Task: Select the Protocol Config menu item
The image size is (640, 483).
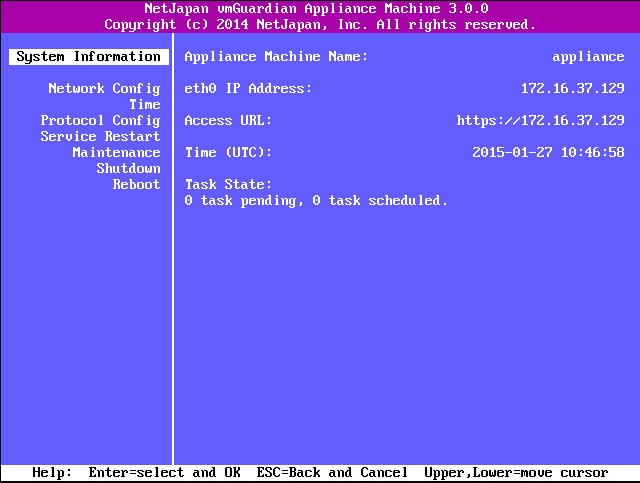Action: 100,120
